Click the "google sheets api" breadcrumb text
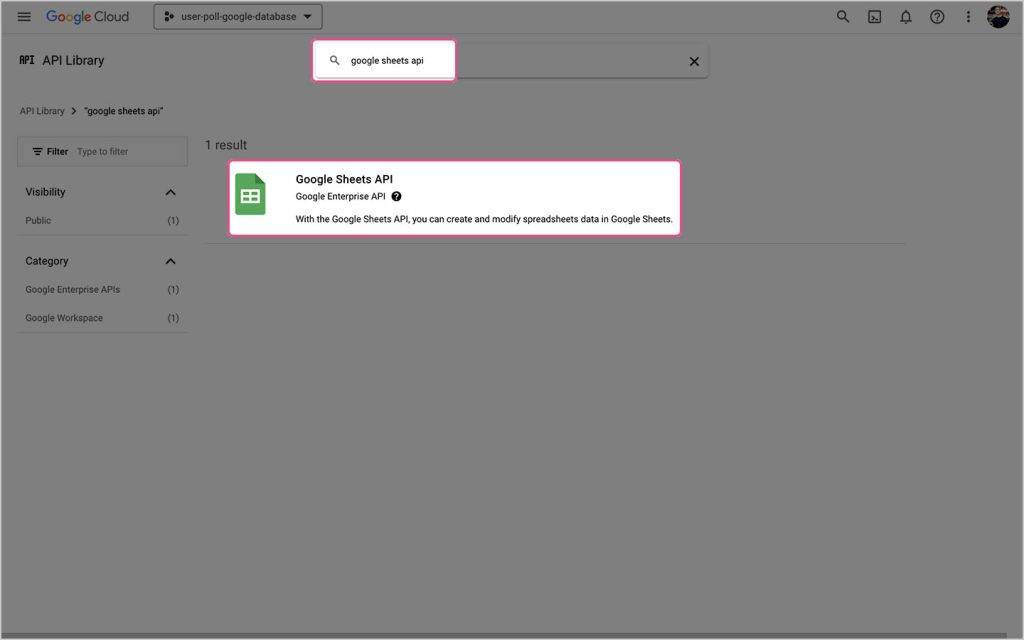The width and height of the screenshot is (1024, 640). [x=124, y=111]
